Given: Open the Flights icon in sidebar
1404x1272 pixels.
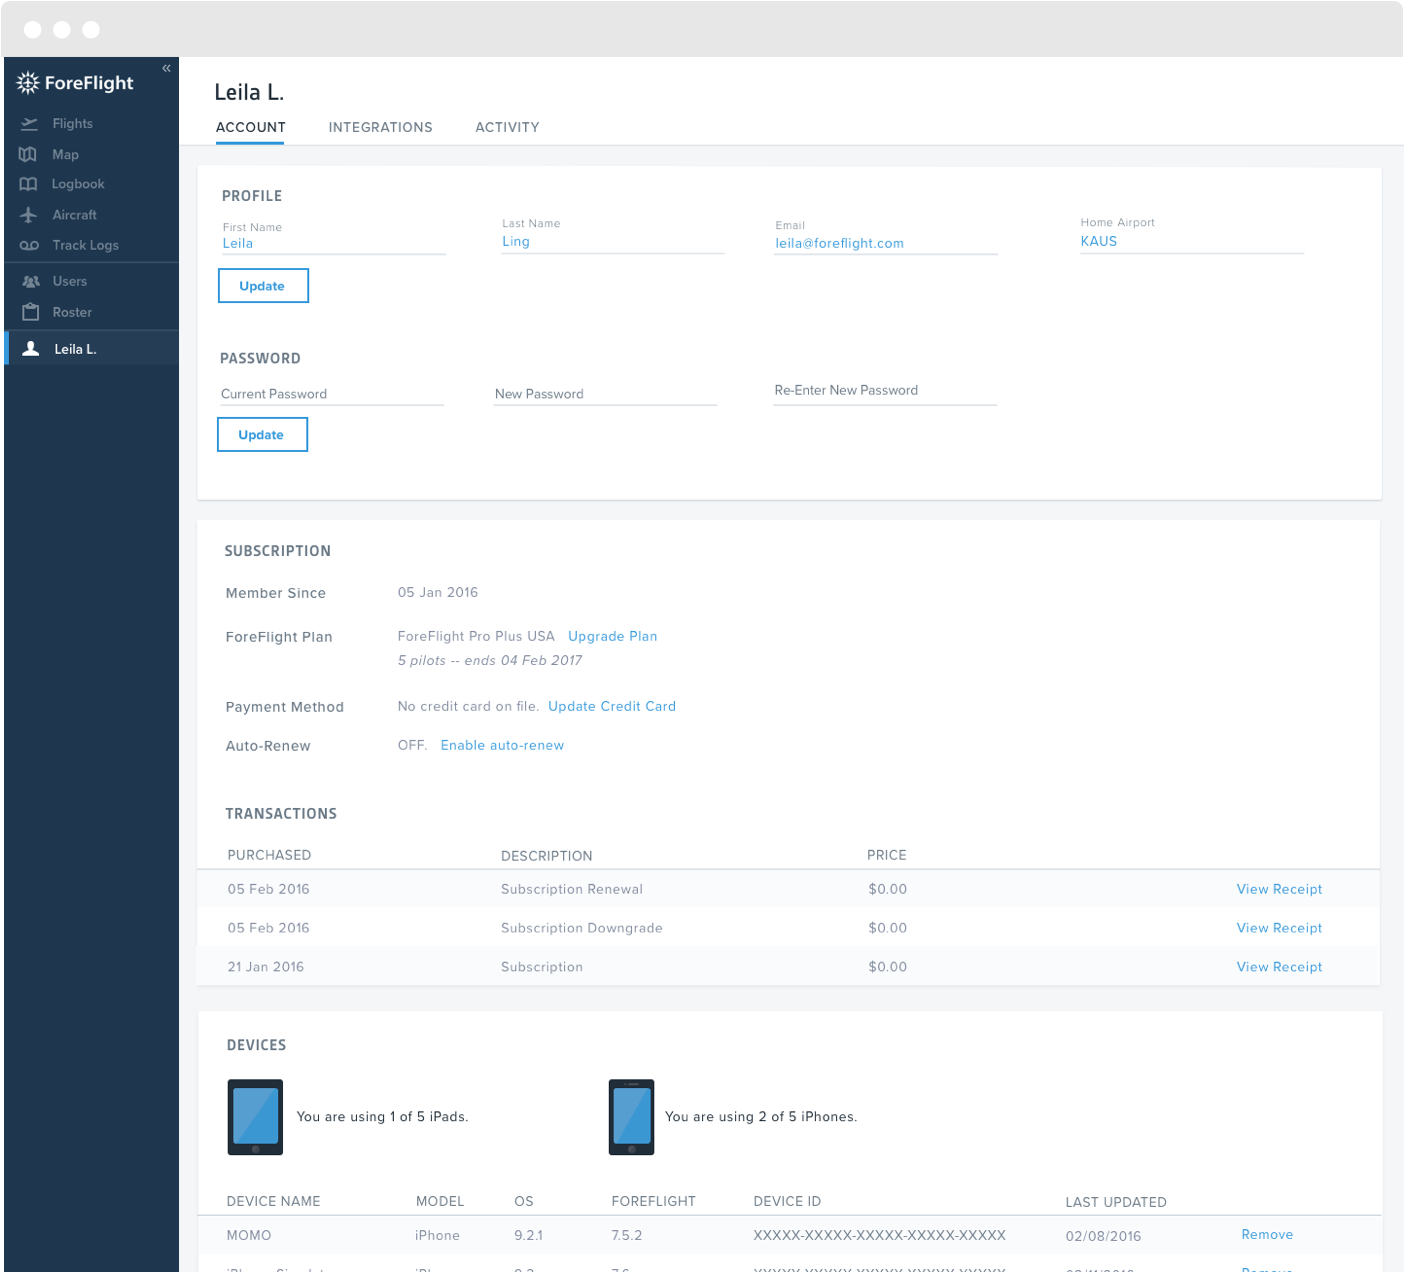Looking at the screenshot, I should (29, 124).
